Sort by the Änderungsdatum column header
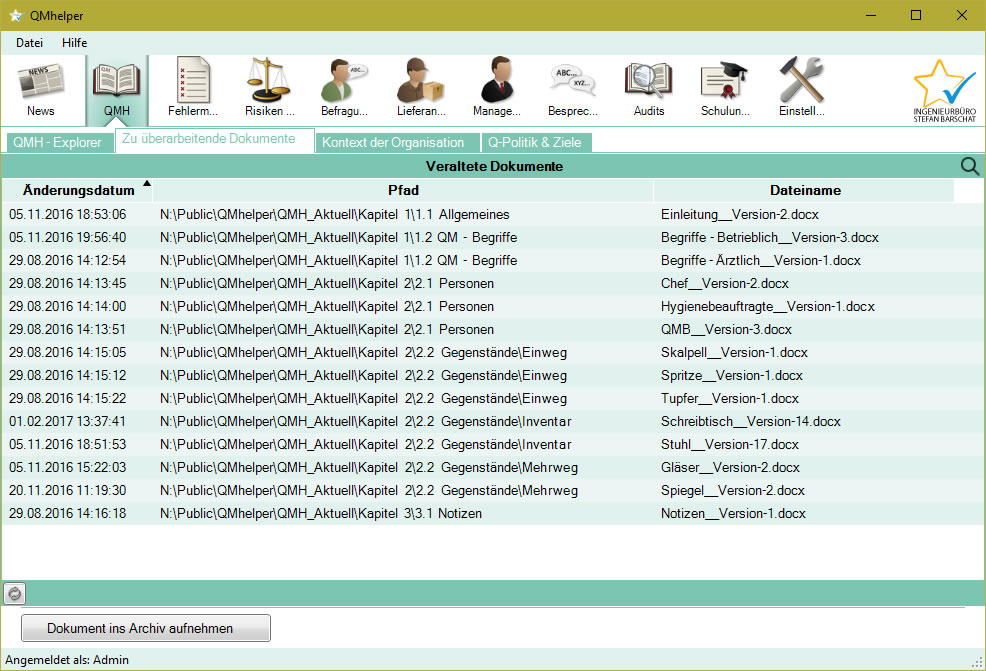The height and width of the screenshot is (671, 986). point(78,190)
